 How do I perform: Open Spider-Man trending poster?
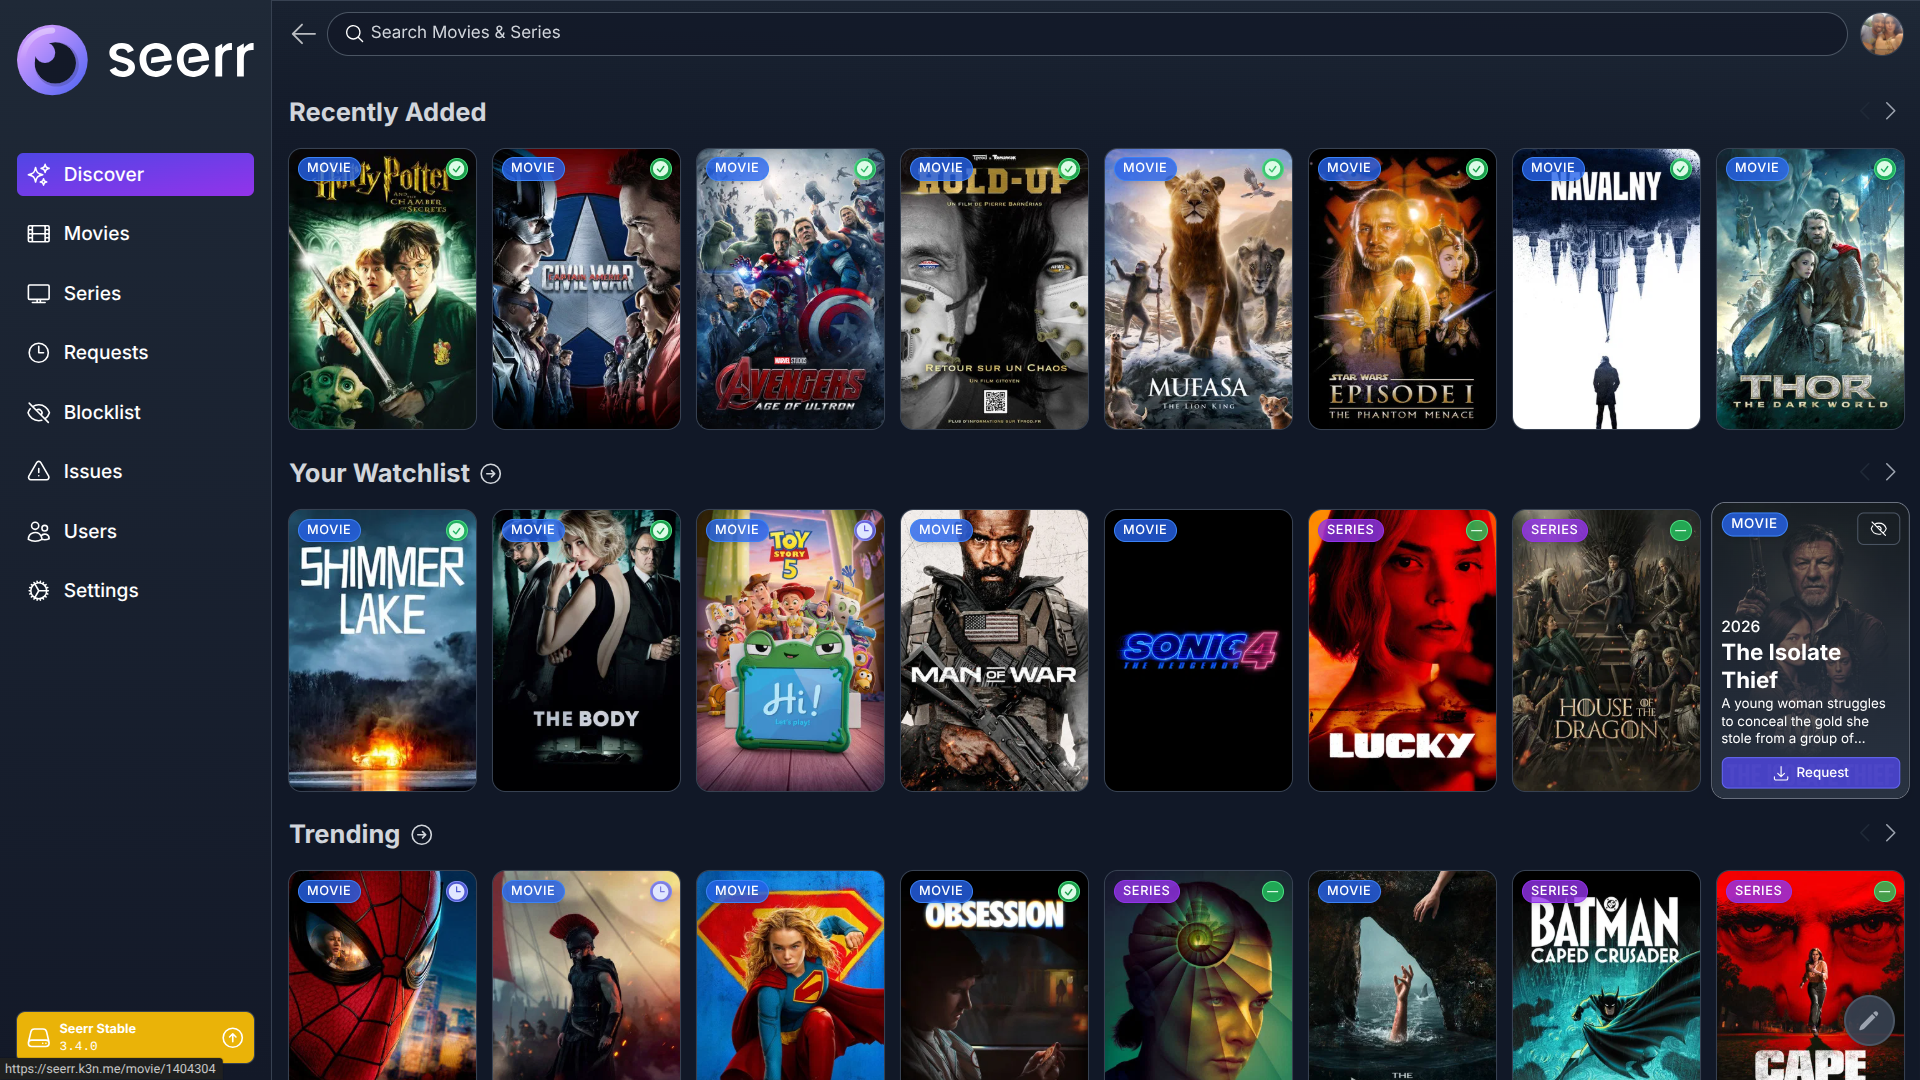coord(382,975)
